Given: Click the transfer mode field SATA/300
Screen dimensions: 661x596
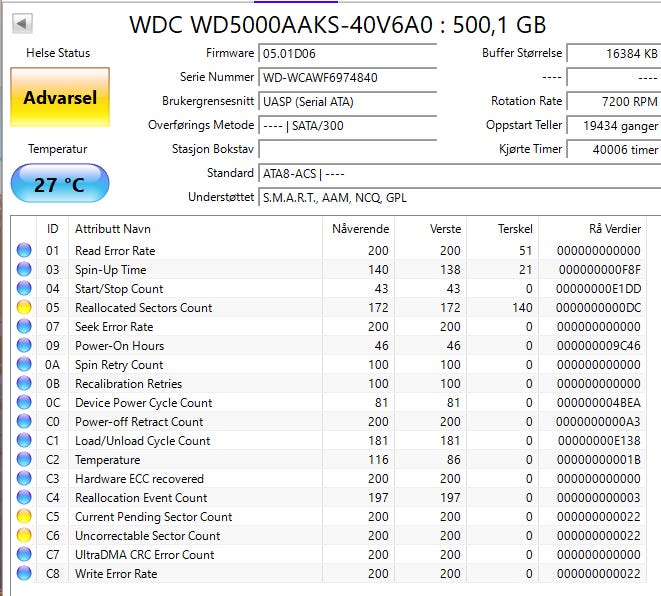Looking at the screenshot, I should tap(347, 126).
